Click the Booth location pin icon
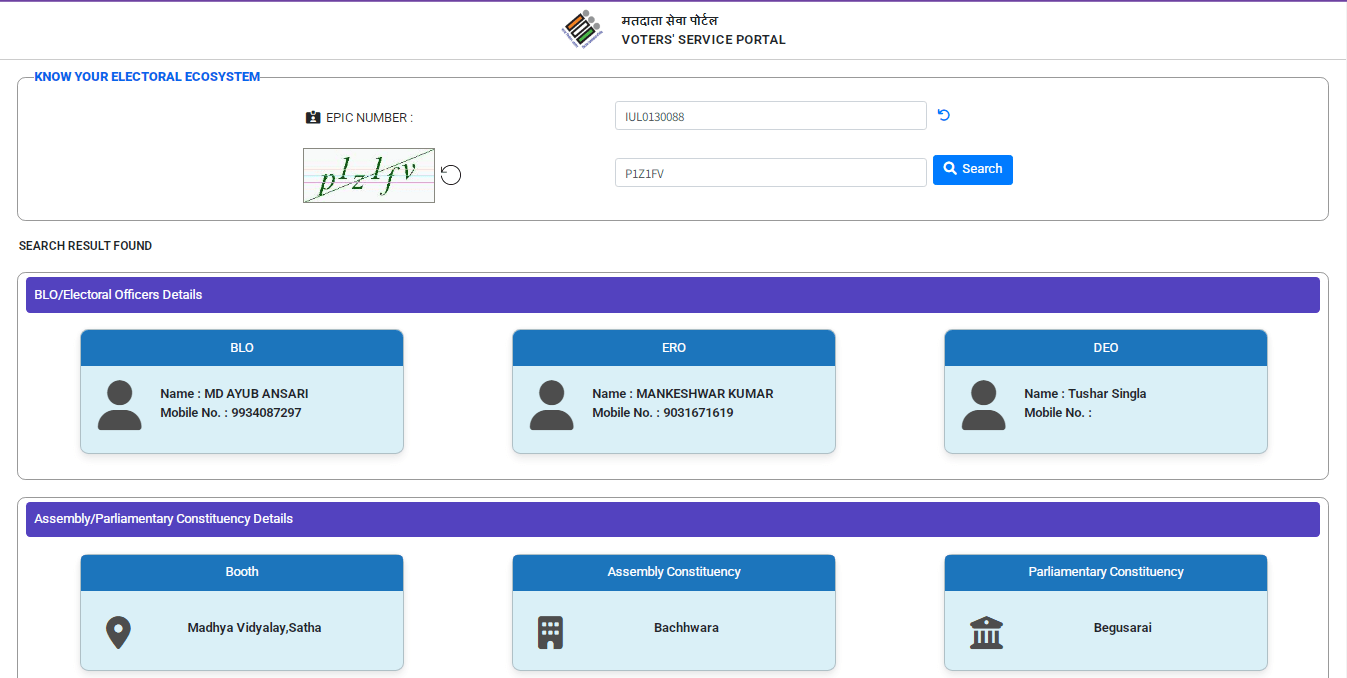The image size is (1347, 678). coord(119,632)
